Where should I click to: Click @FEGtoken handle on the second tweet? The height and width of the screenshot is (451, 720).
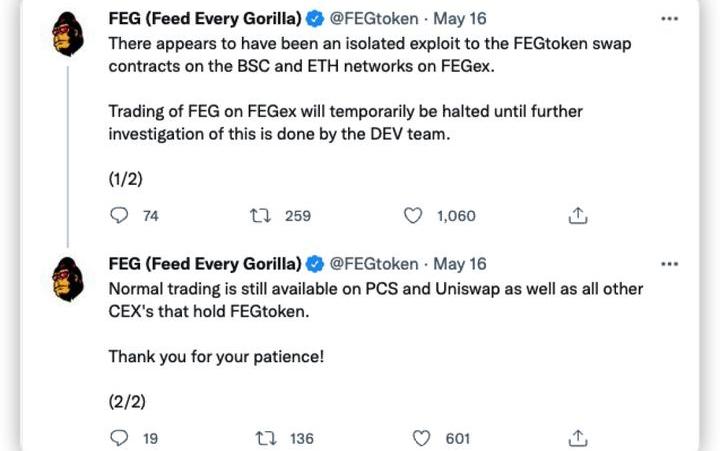coord(374,264)
